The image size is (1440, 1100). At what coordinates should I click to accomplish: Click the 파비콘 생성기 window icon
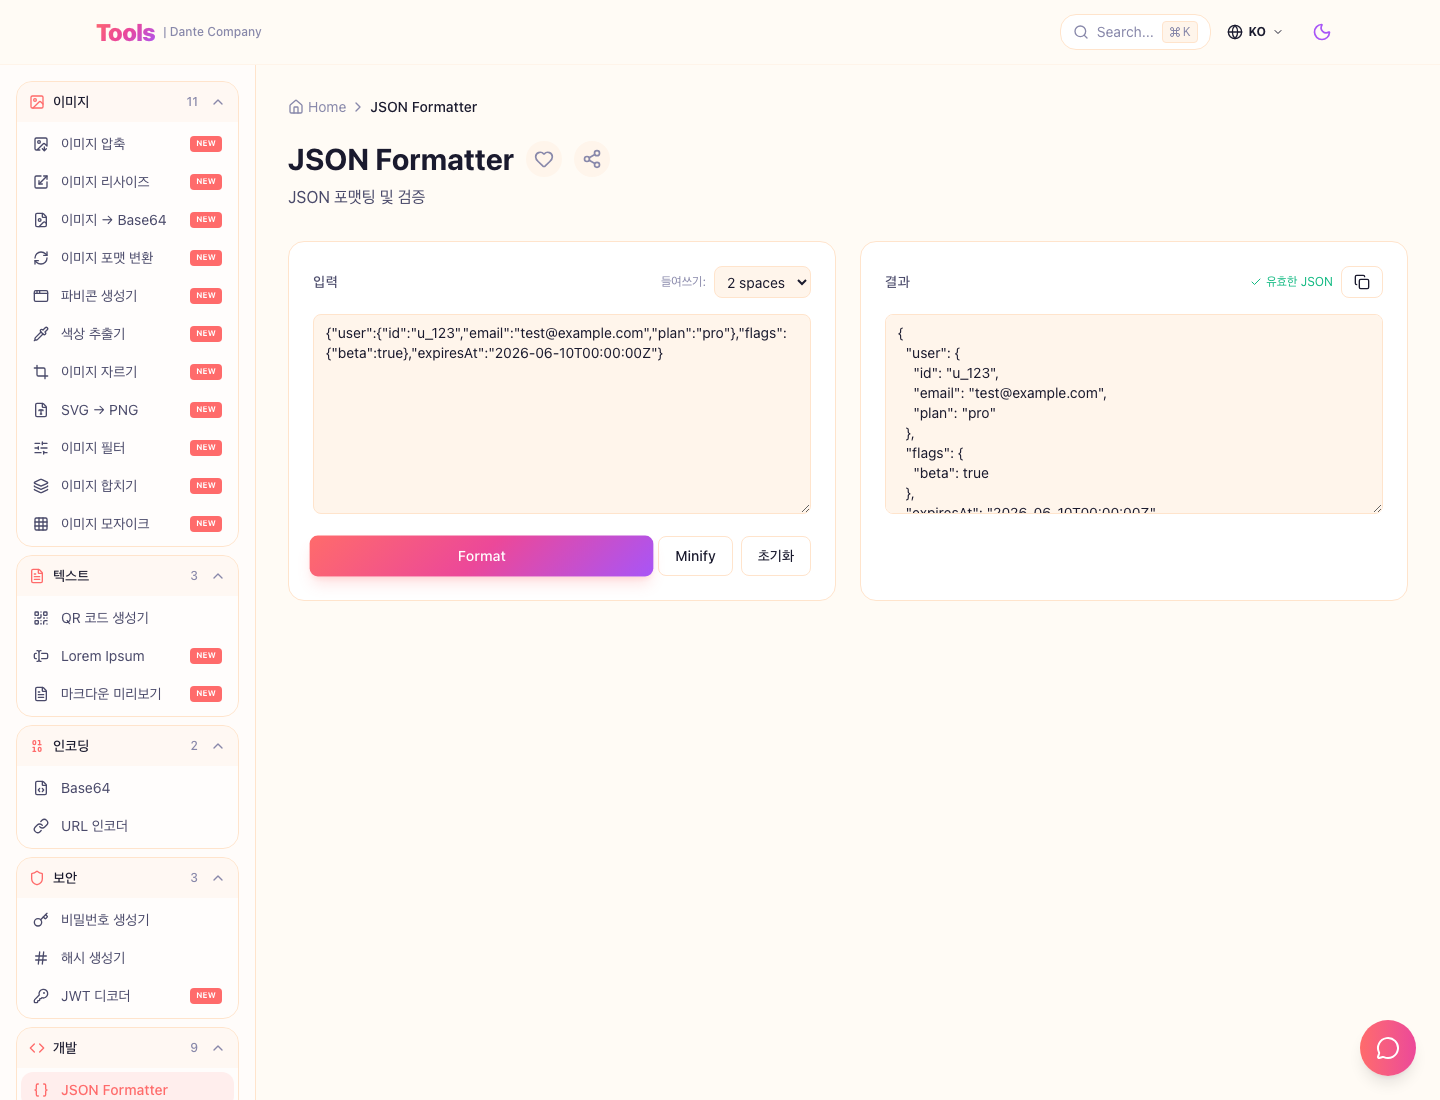click(x=41, y=296)
